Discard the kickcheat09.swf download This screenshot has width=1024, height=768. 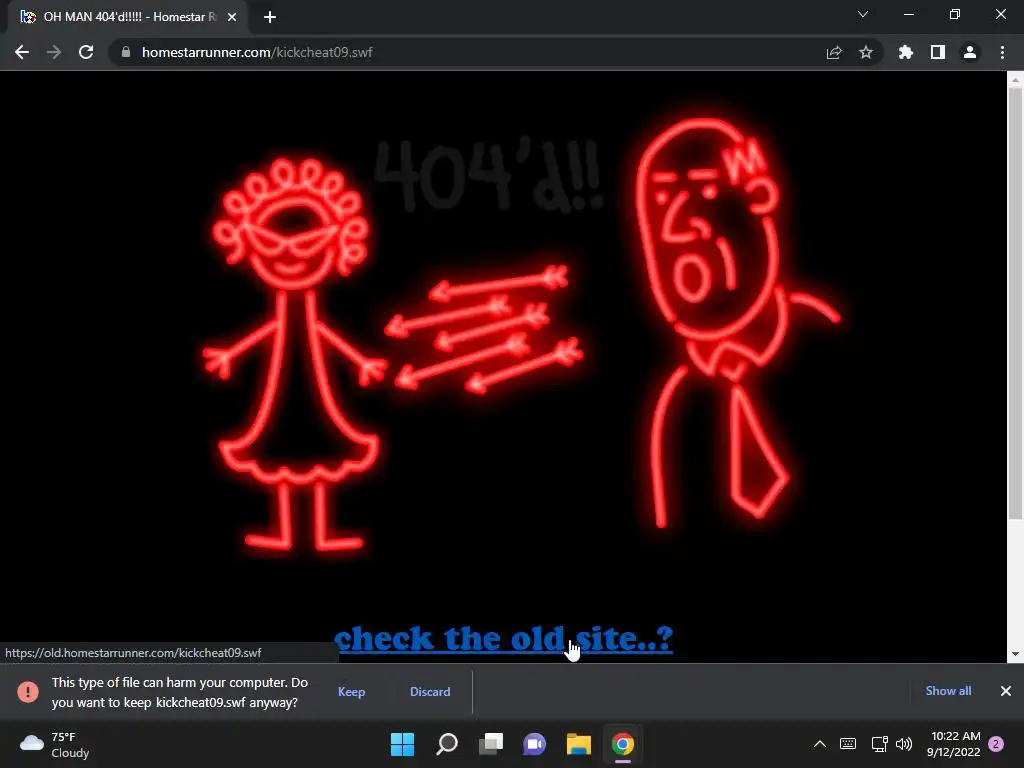pos(430,692)
